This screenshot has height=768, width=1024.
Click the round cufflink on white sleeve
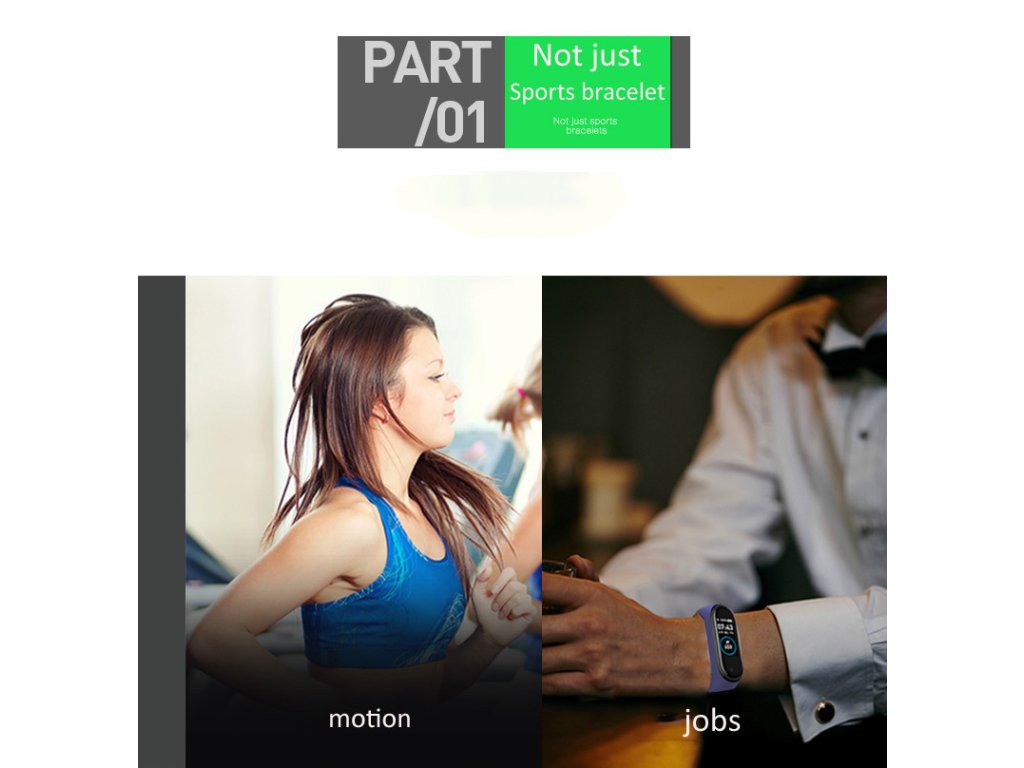[825, 710]
